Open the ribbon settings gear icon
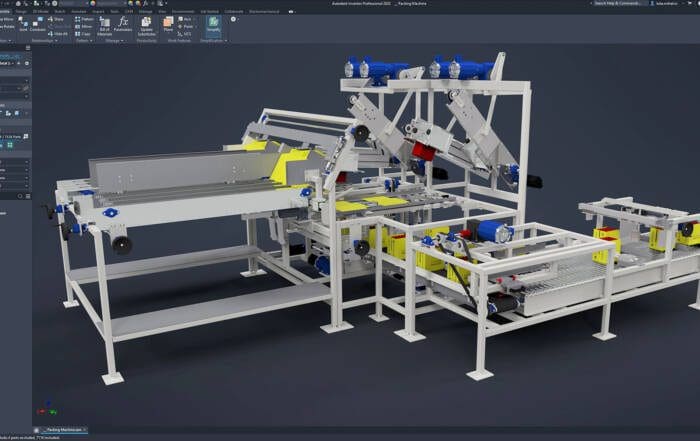The height and width of the screenshot is (441, 700). [233, 19]
